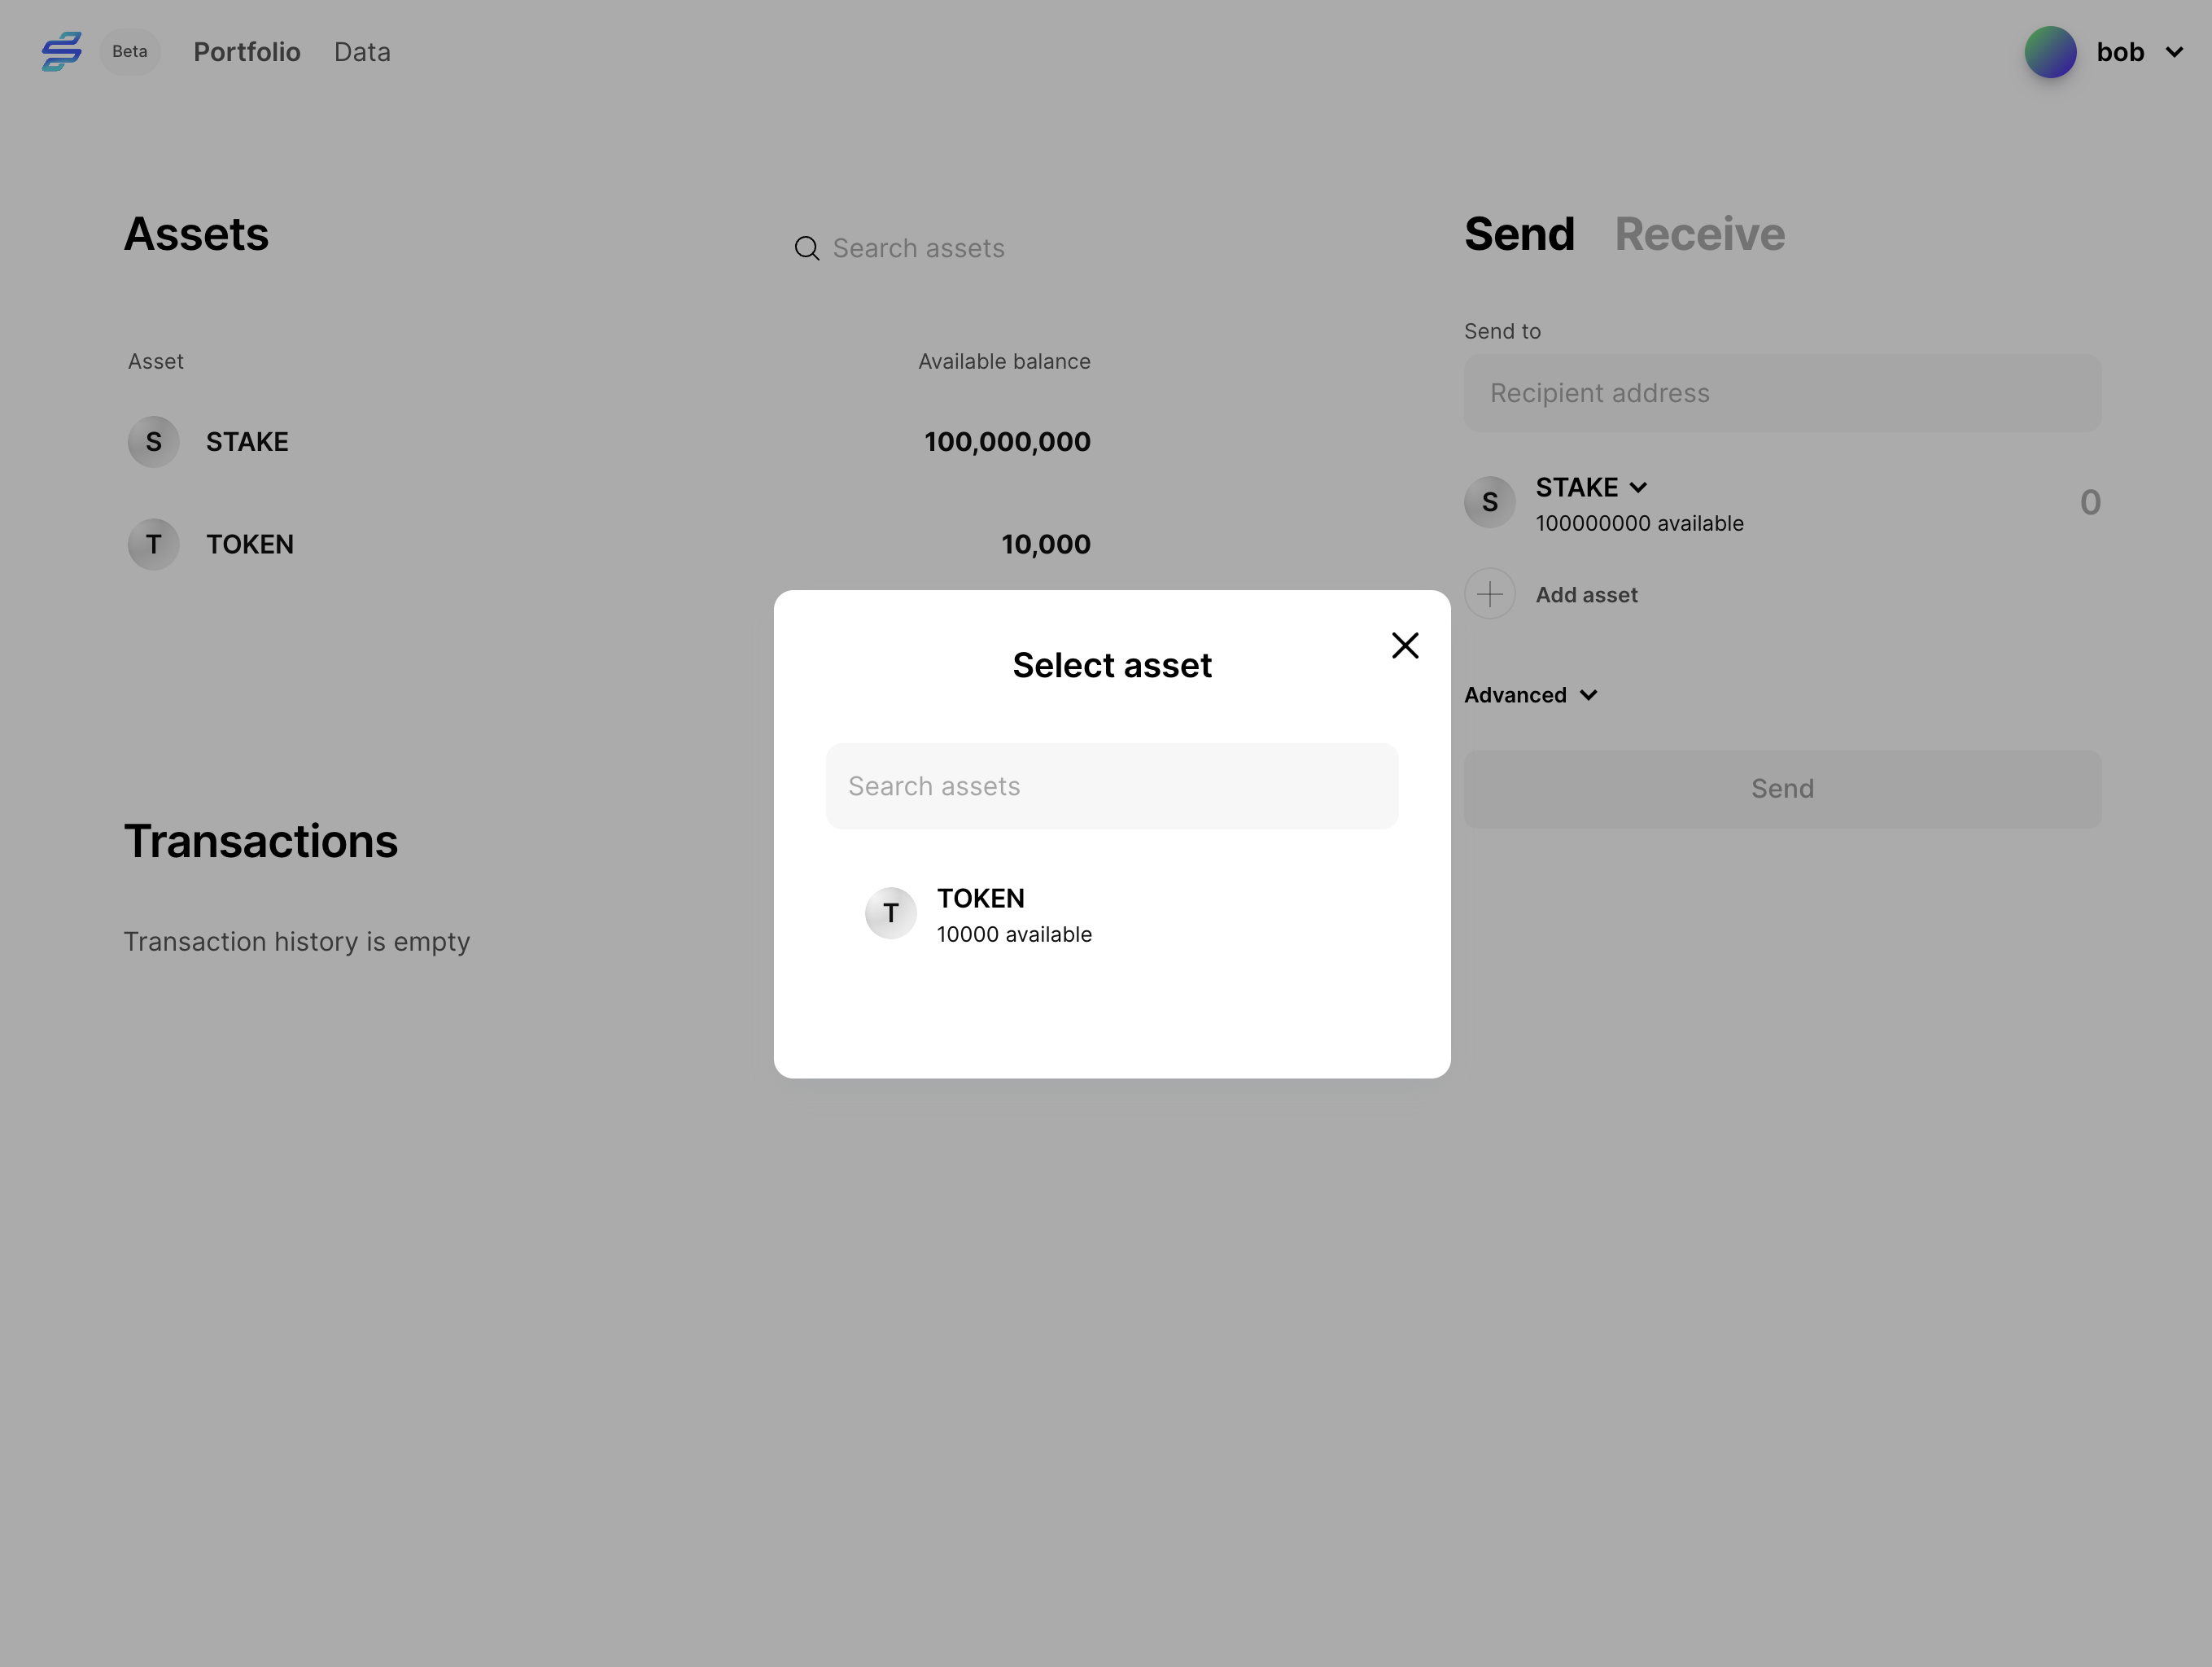Click the search magnifier icon above assets
Screen dimensions: 2212x1667
pos(806,248)
